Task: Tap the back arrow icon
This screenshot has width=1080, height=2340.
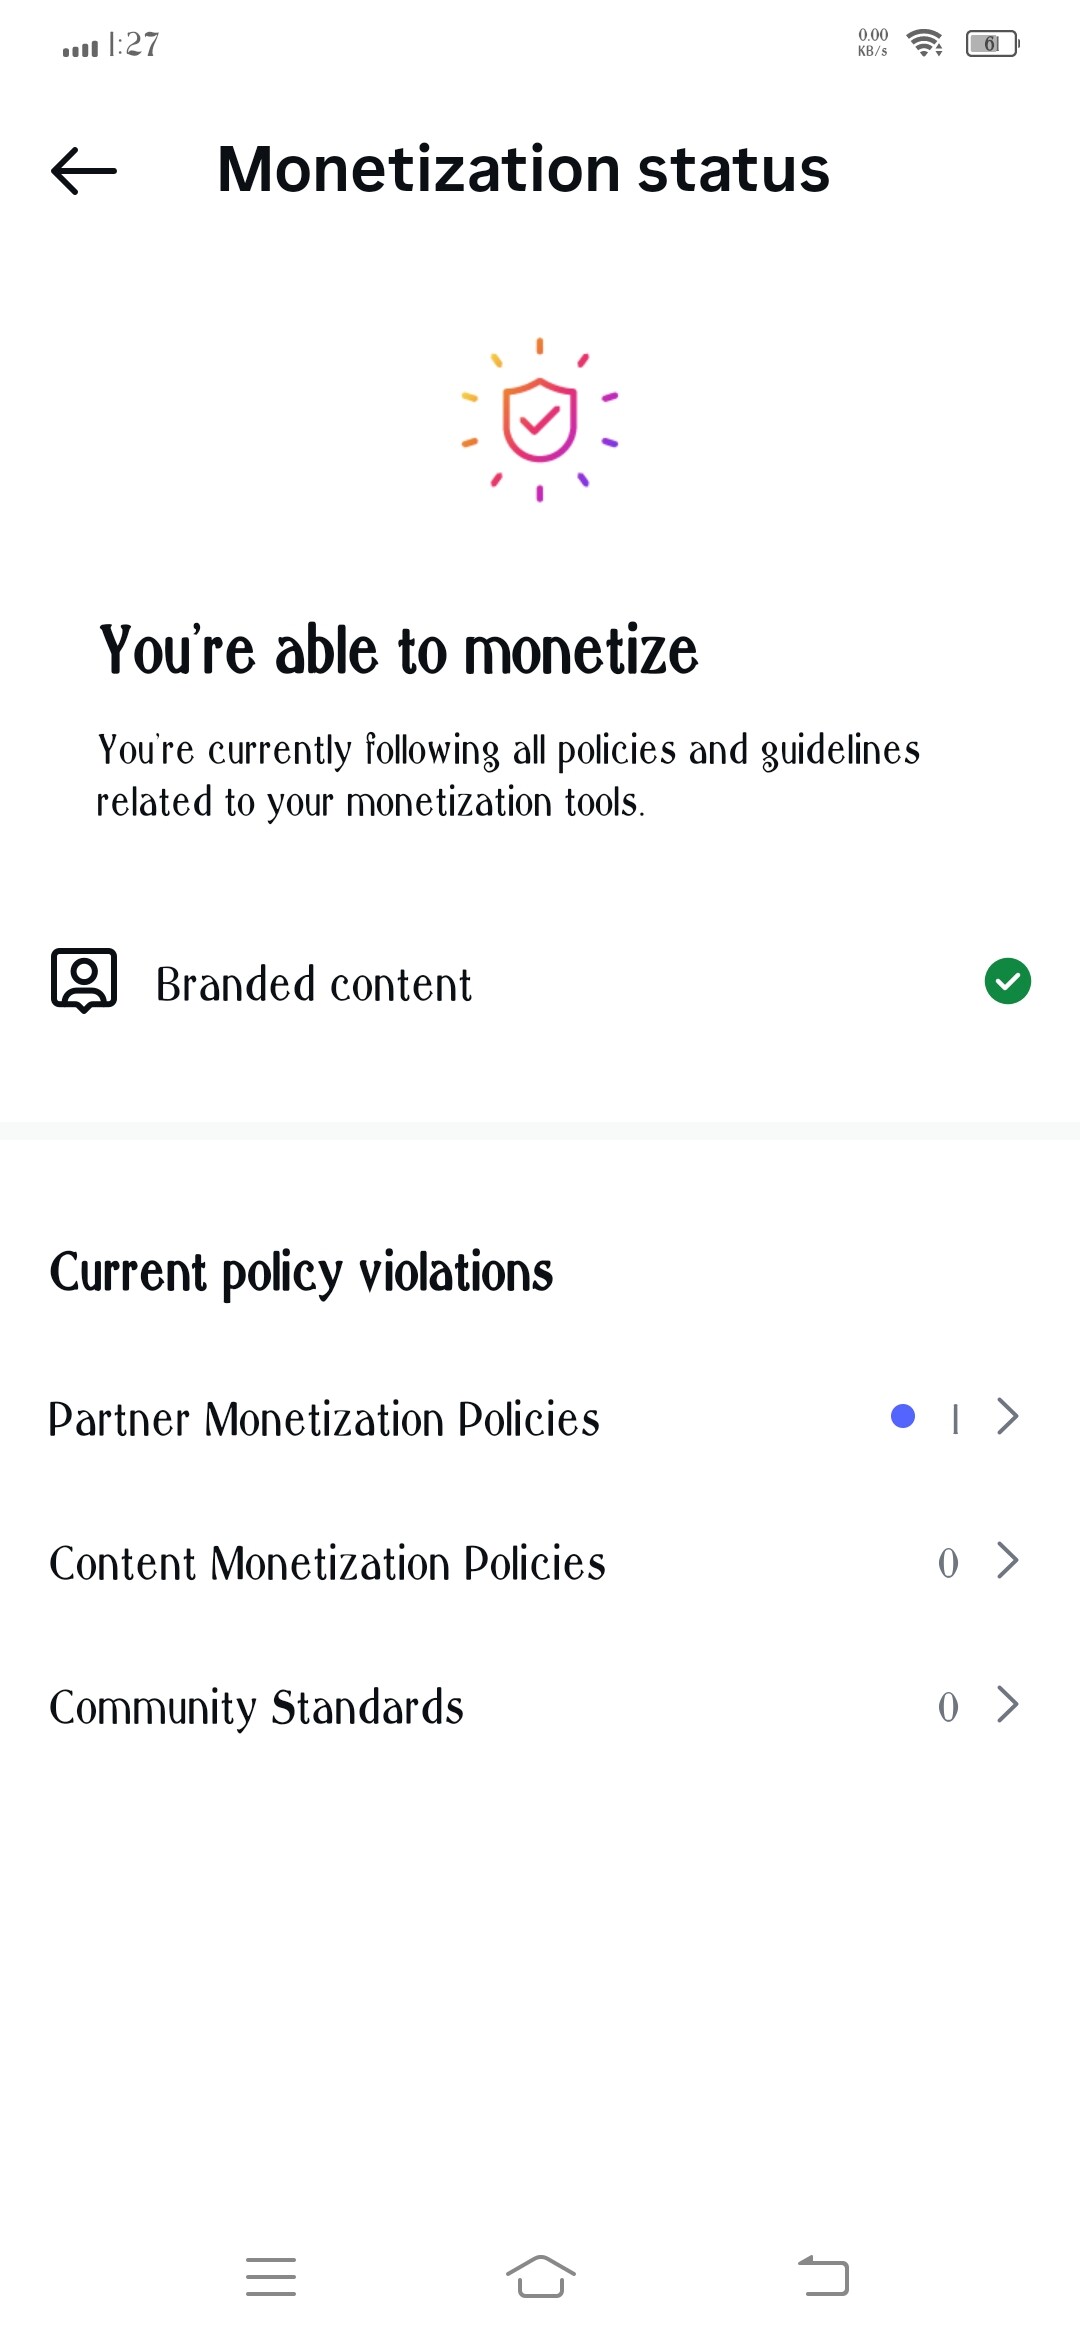Action: [84, 170]
